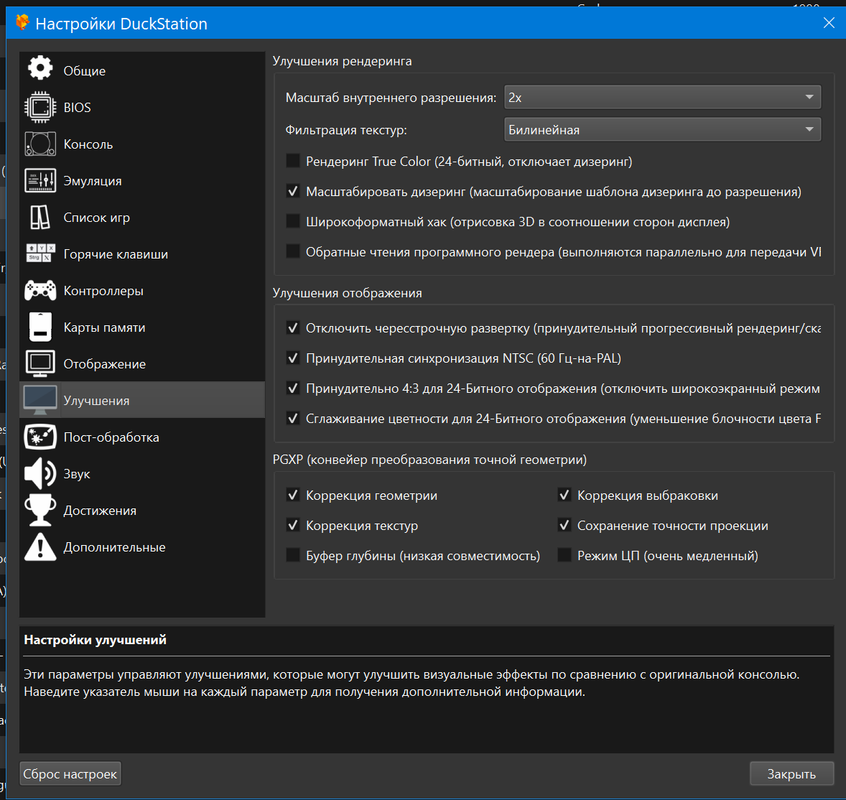This screenshot has height=800, width=846.
Task: Click the Сброс настроек button
Action: (x=70, y=774)
